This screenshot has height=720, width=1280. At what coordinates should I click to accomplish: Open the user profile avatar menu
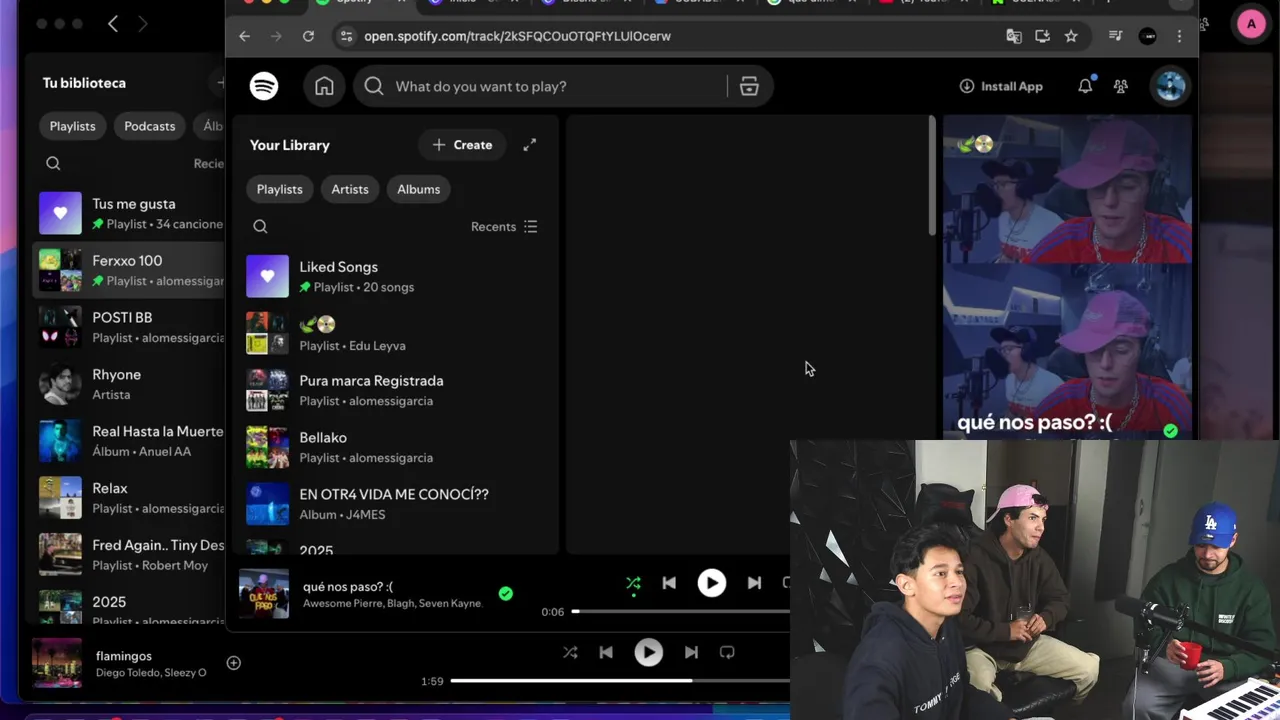point(1170,86)
